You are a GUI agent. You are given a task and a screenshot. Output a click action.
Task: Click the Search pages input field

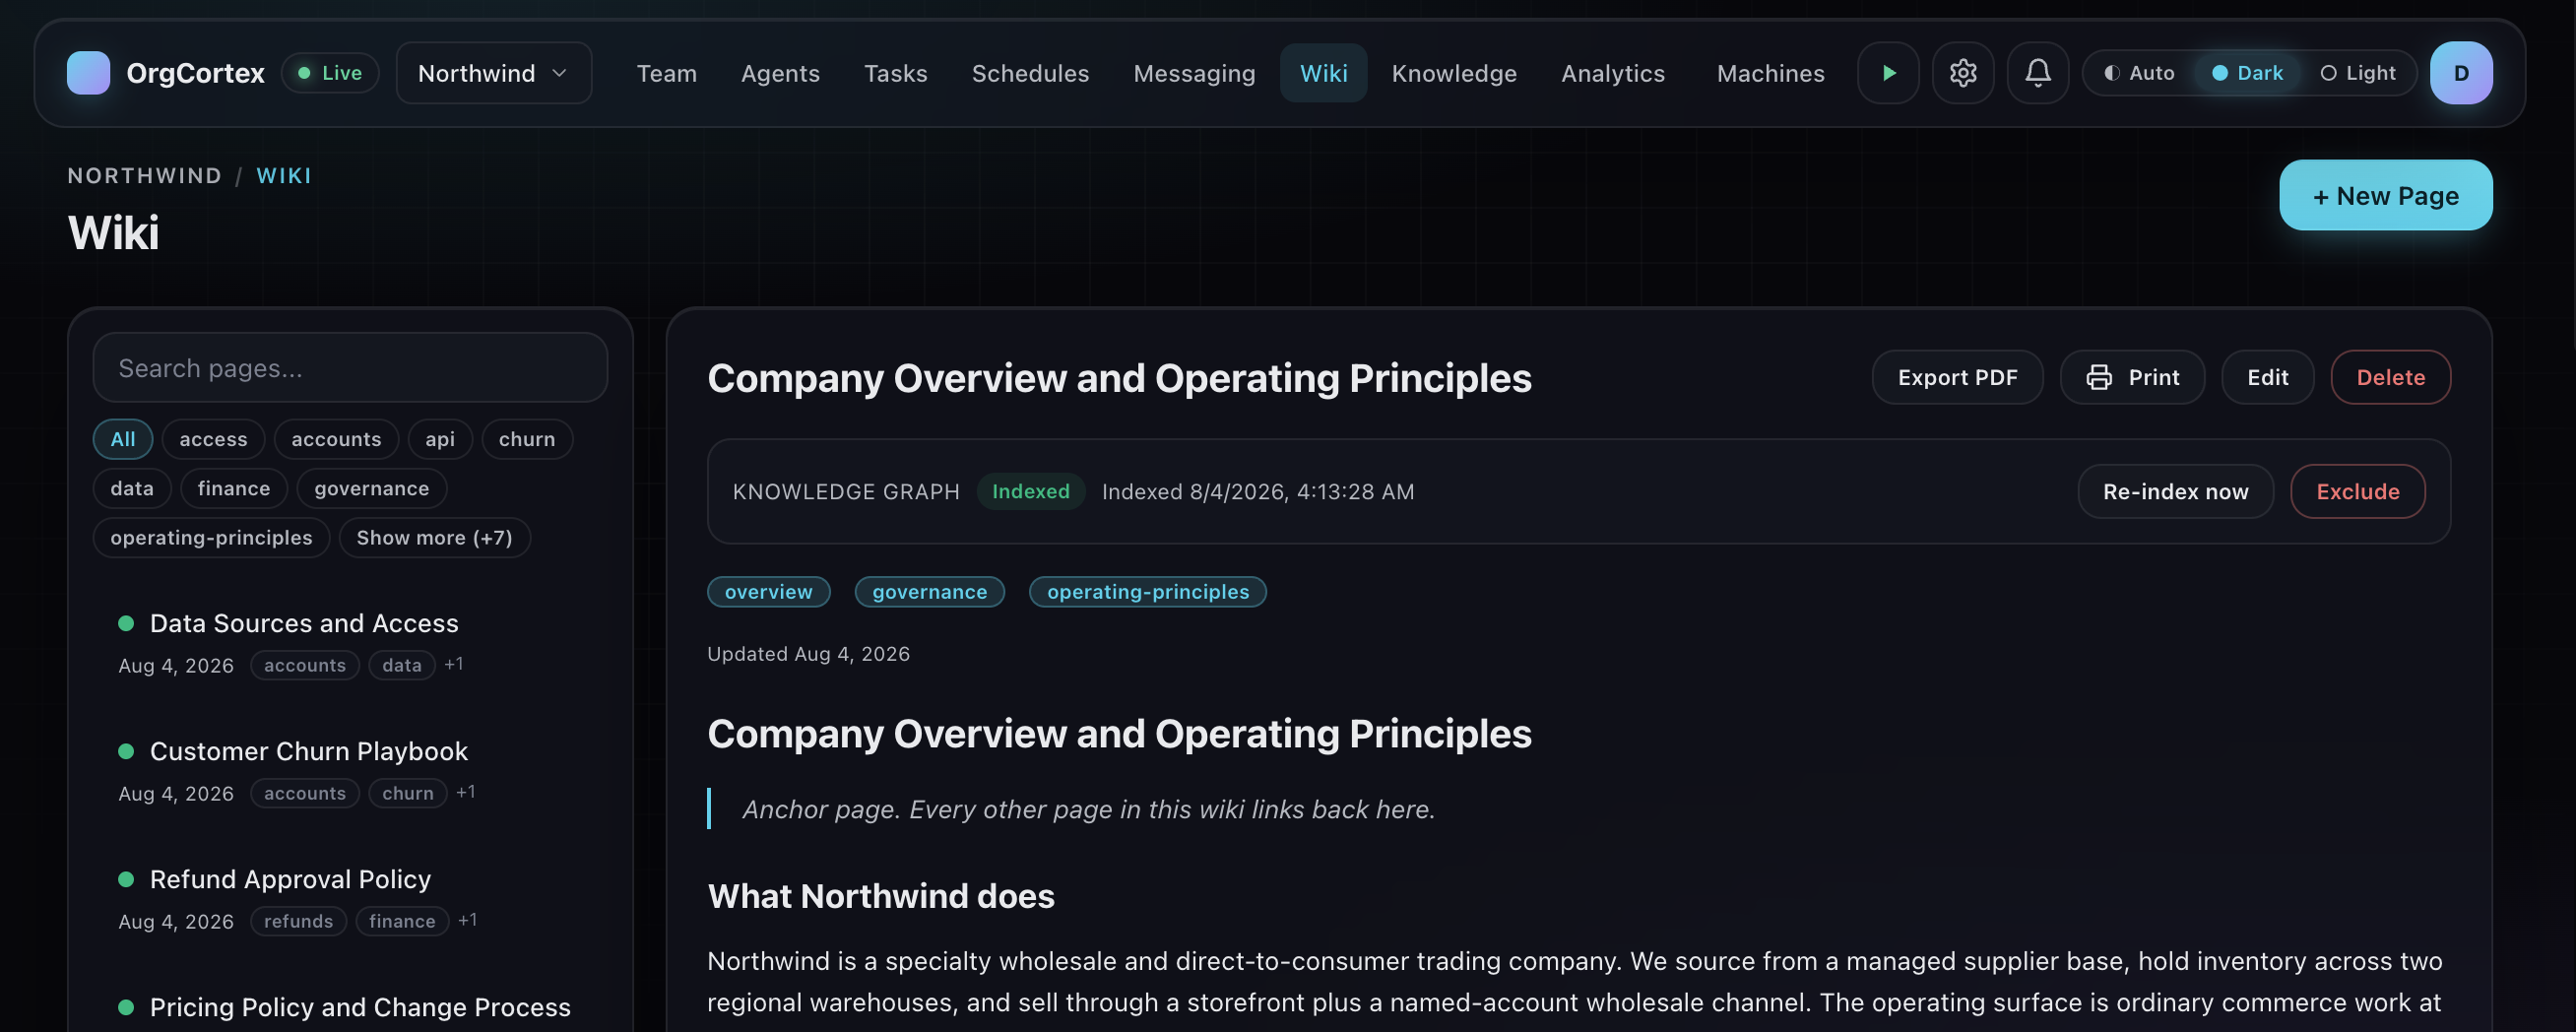pyautogui.click(x=350, y=368)
